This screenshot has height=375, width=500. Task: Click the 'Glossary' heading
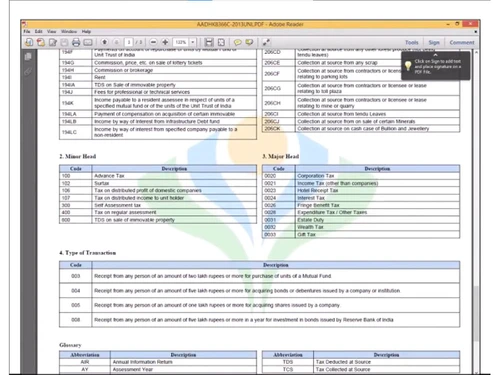pyautogui.click(x=70, y=345)
